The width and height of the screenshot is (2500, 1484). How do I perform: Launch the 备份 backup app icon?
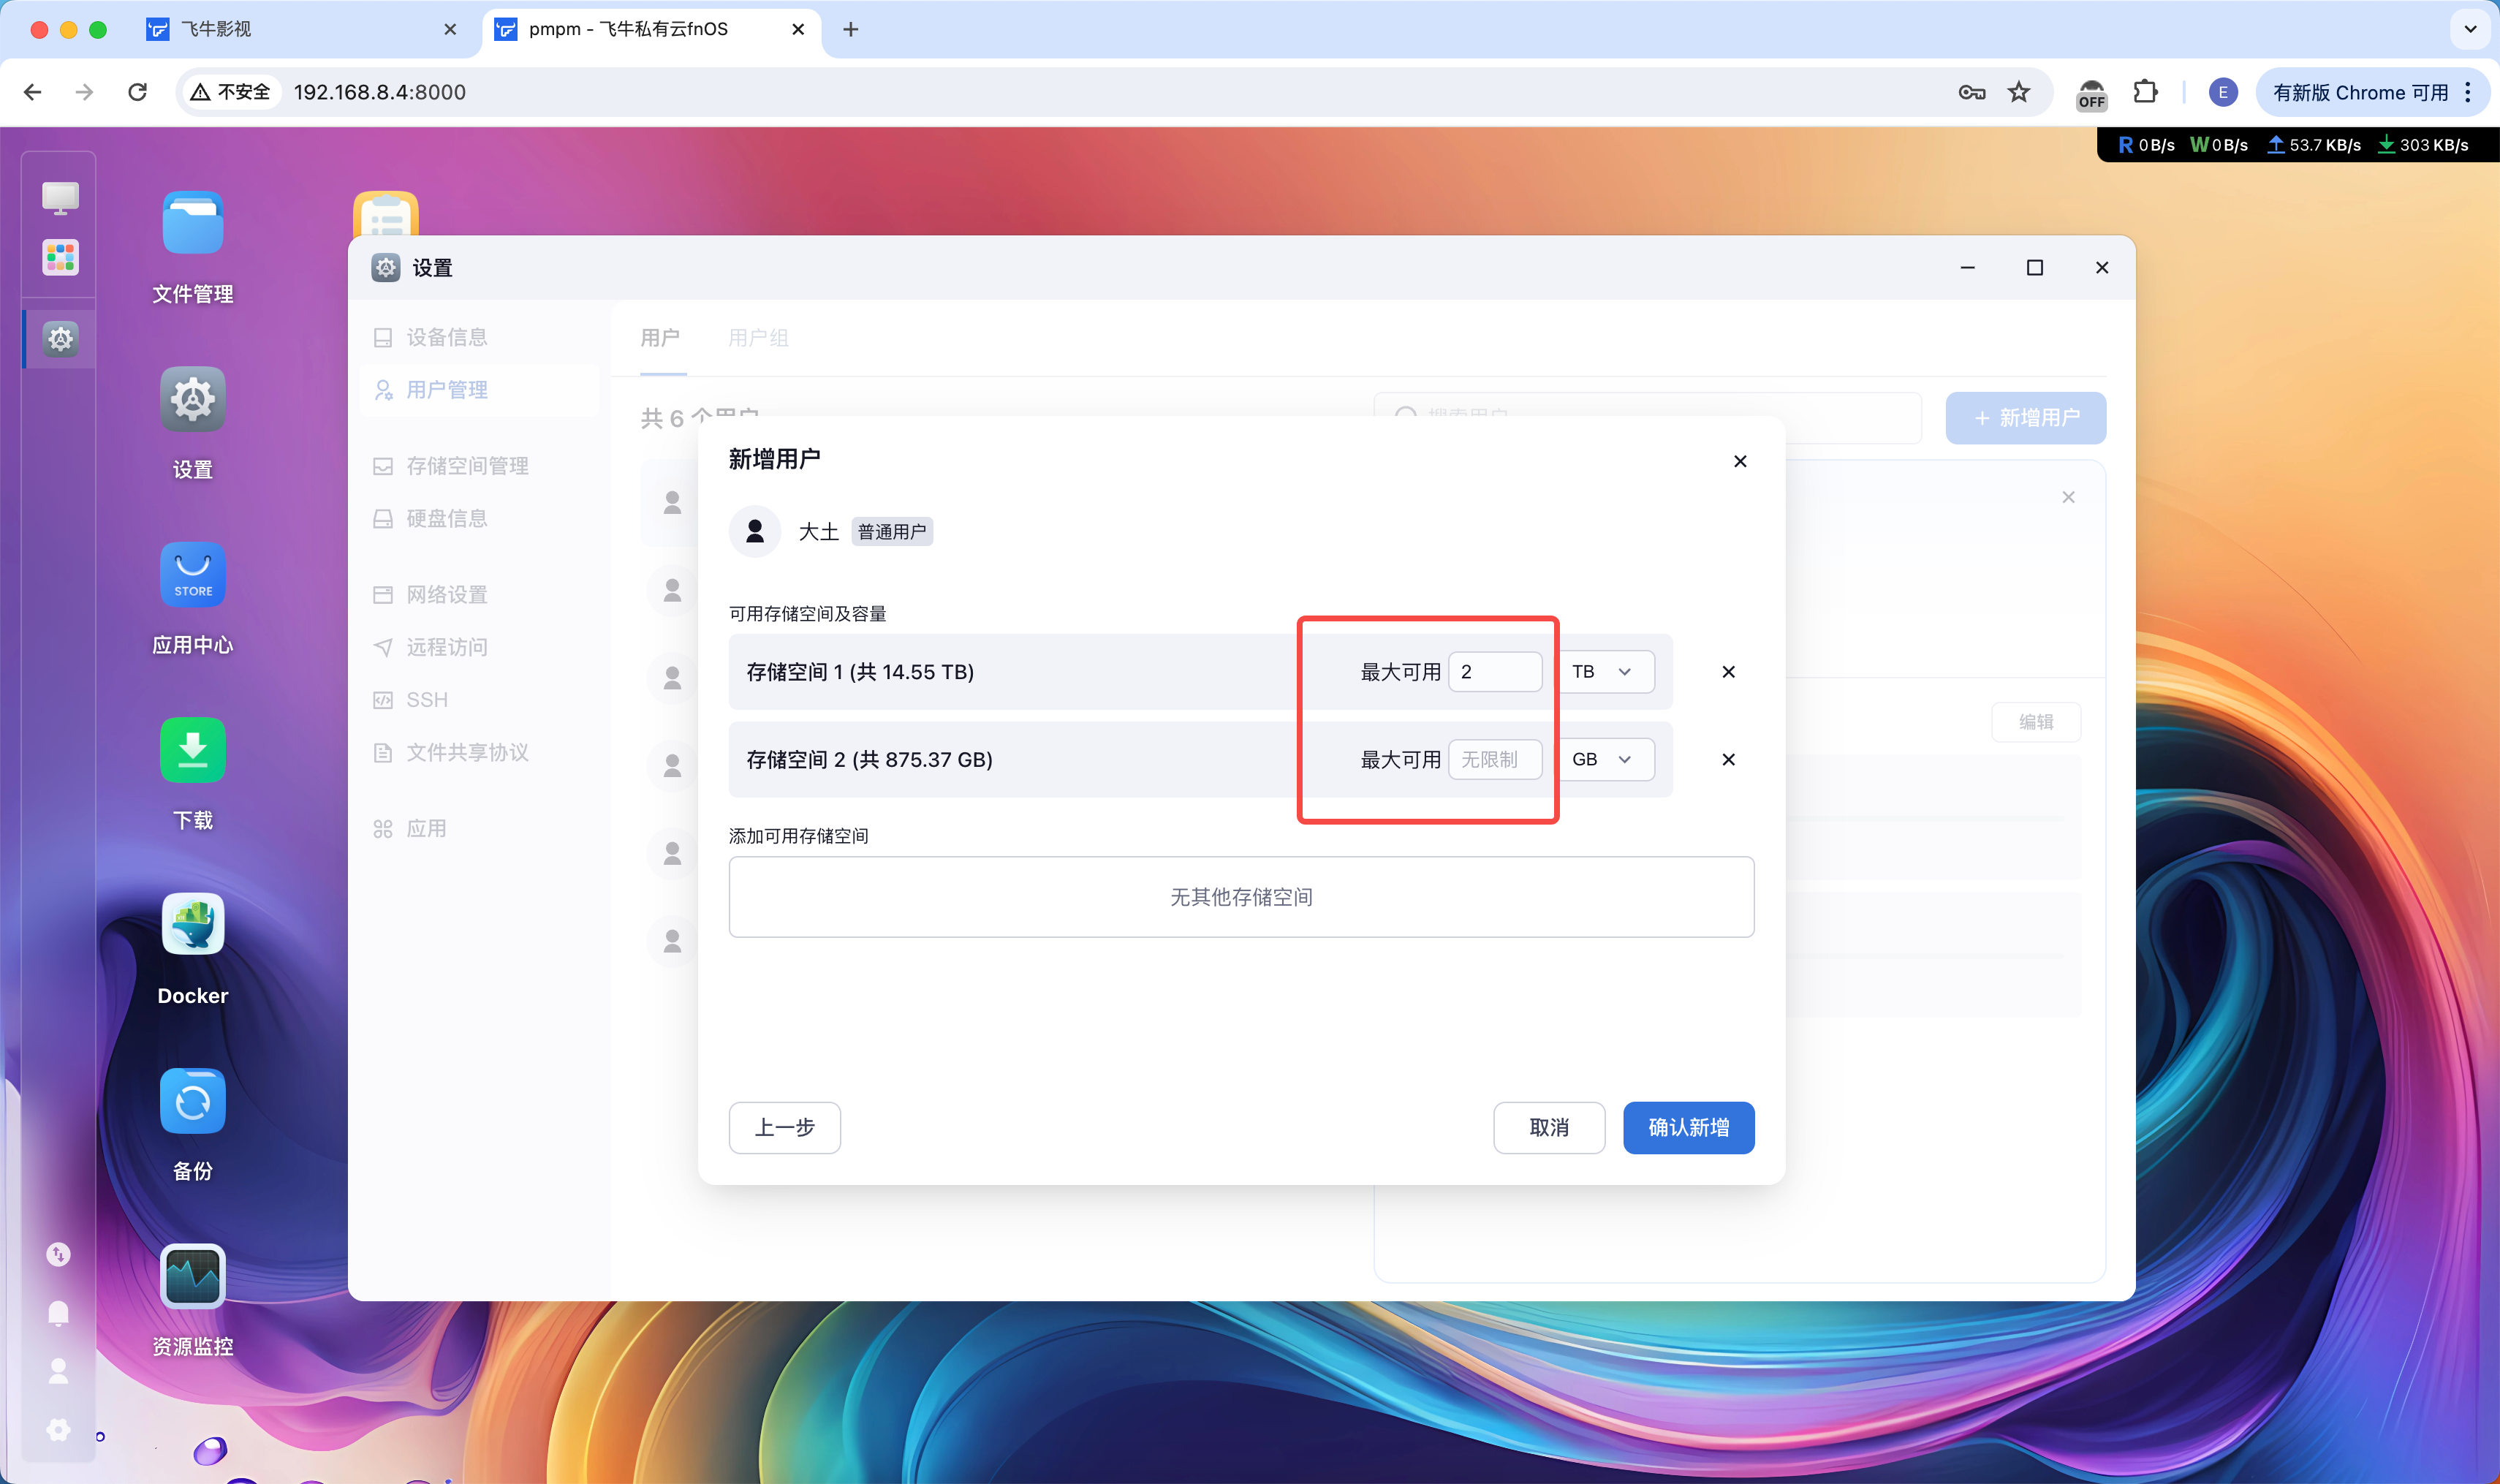tap(192, 1101)
